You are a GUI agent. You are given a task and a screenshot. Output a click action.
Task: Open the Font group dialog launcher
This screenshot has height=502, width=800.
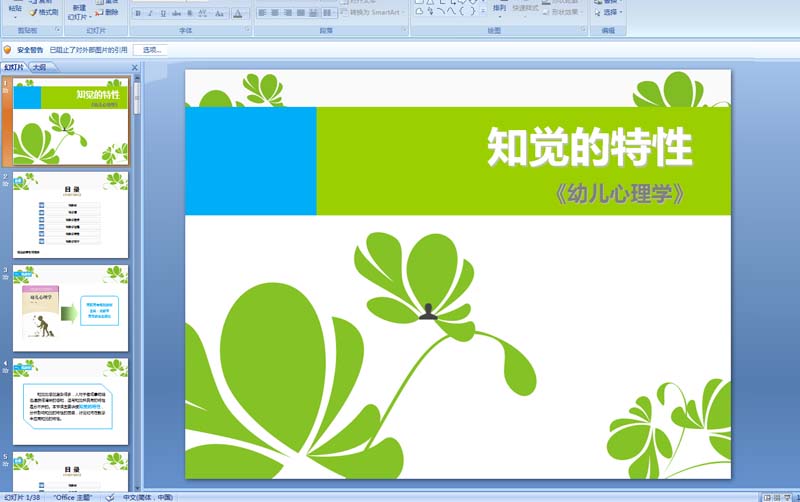click(247, 30)
